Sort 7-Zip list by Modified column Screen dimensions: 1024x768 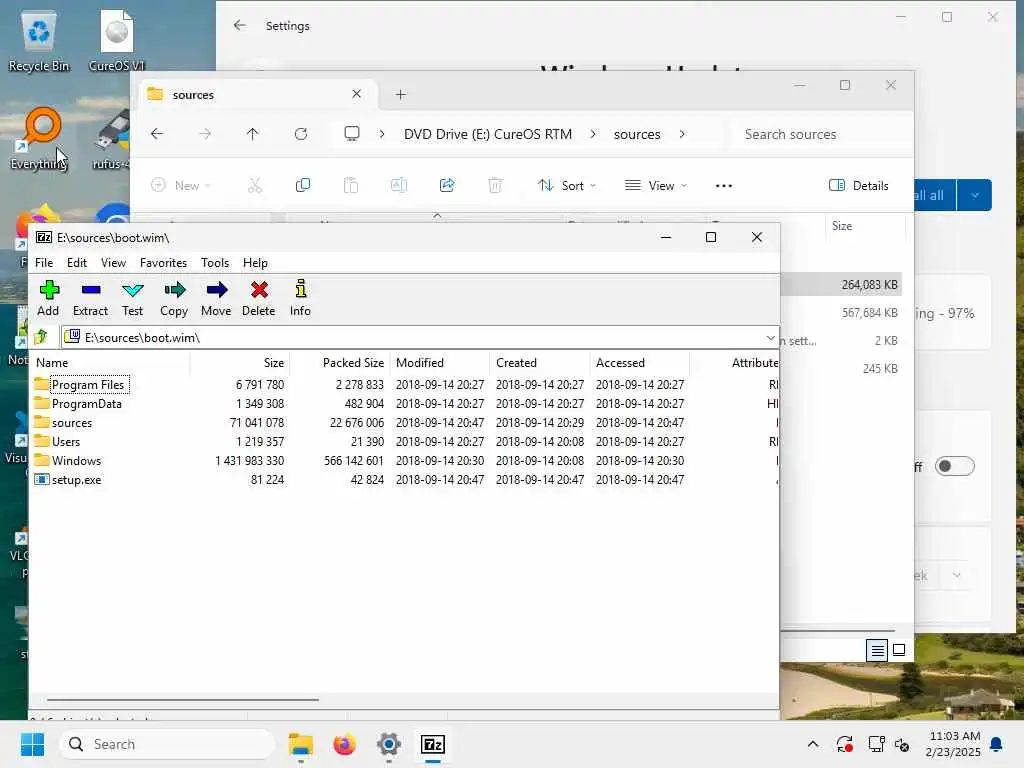point(440,362)
